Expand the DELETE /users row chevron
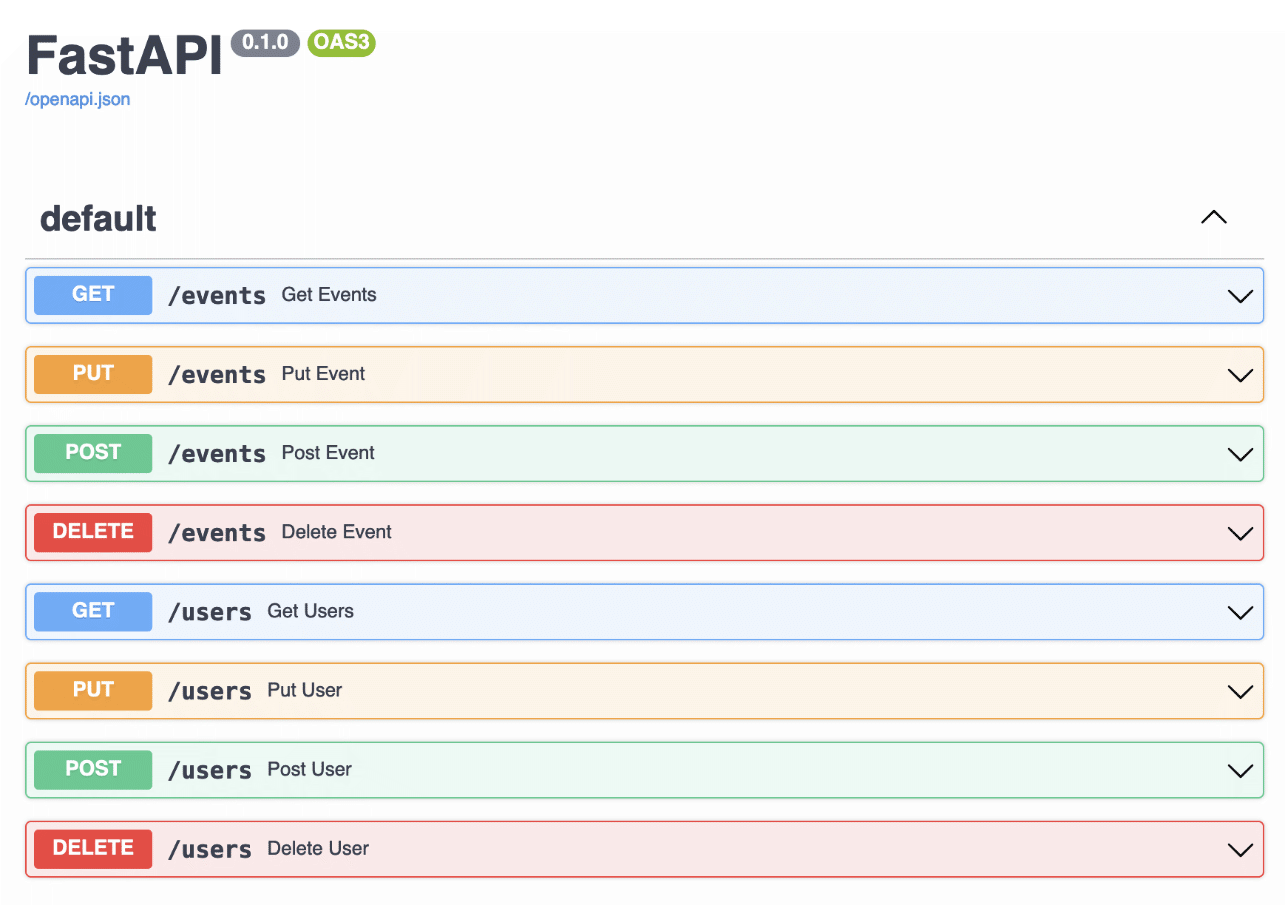 [1240, 849]
